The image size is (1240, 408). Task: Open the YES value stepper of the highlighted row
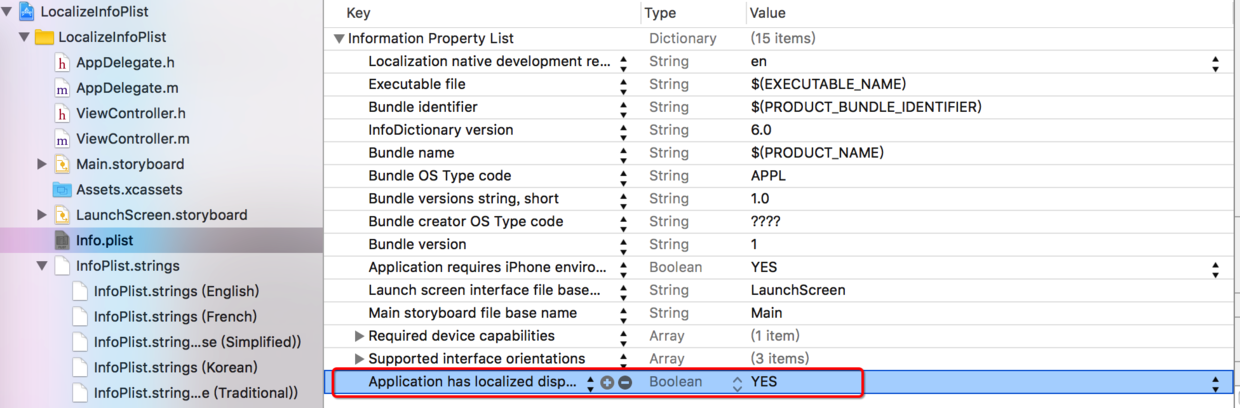pyautogui.click(x=1215, y=383)
